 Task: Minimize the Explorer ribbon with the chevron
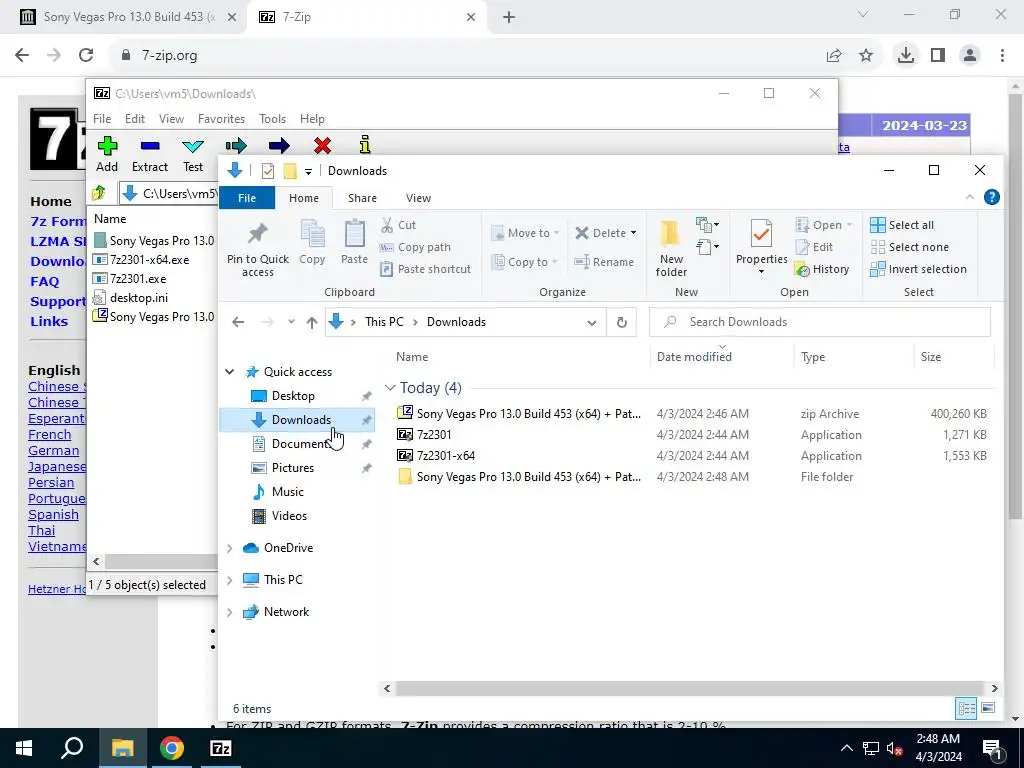click(970, 197)
